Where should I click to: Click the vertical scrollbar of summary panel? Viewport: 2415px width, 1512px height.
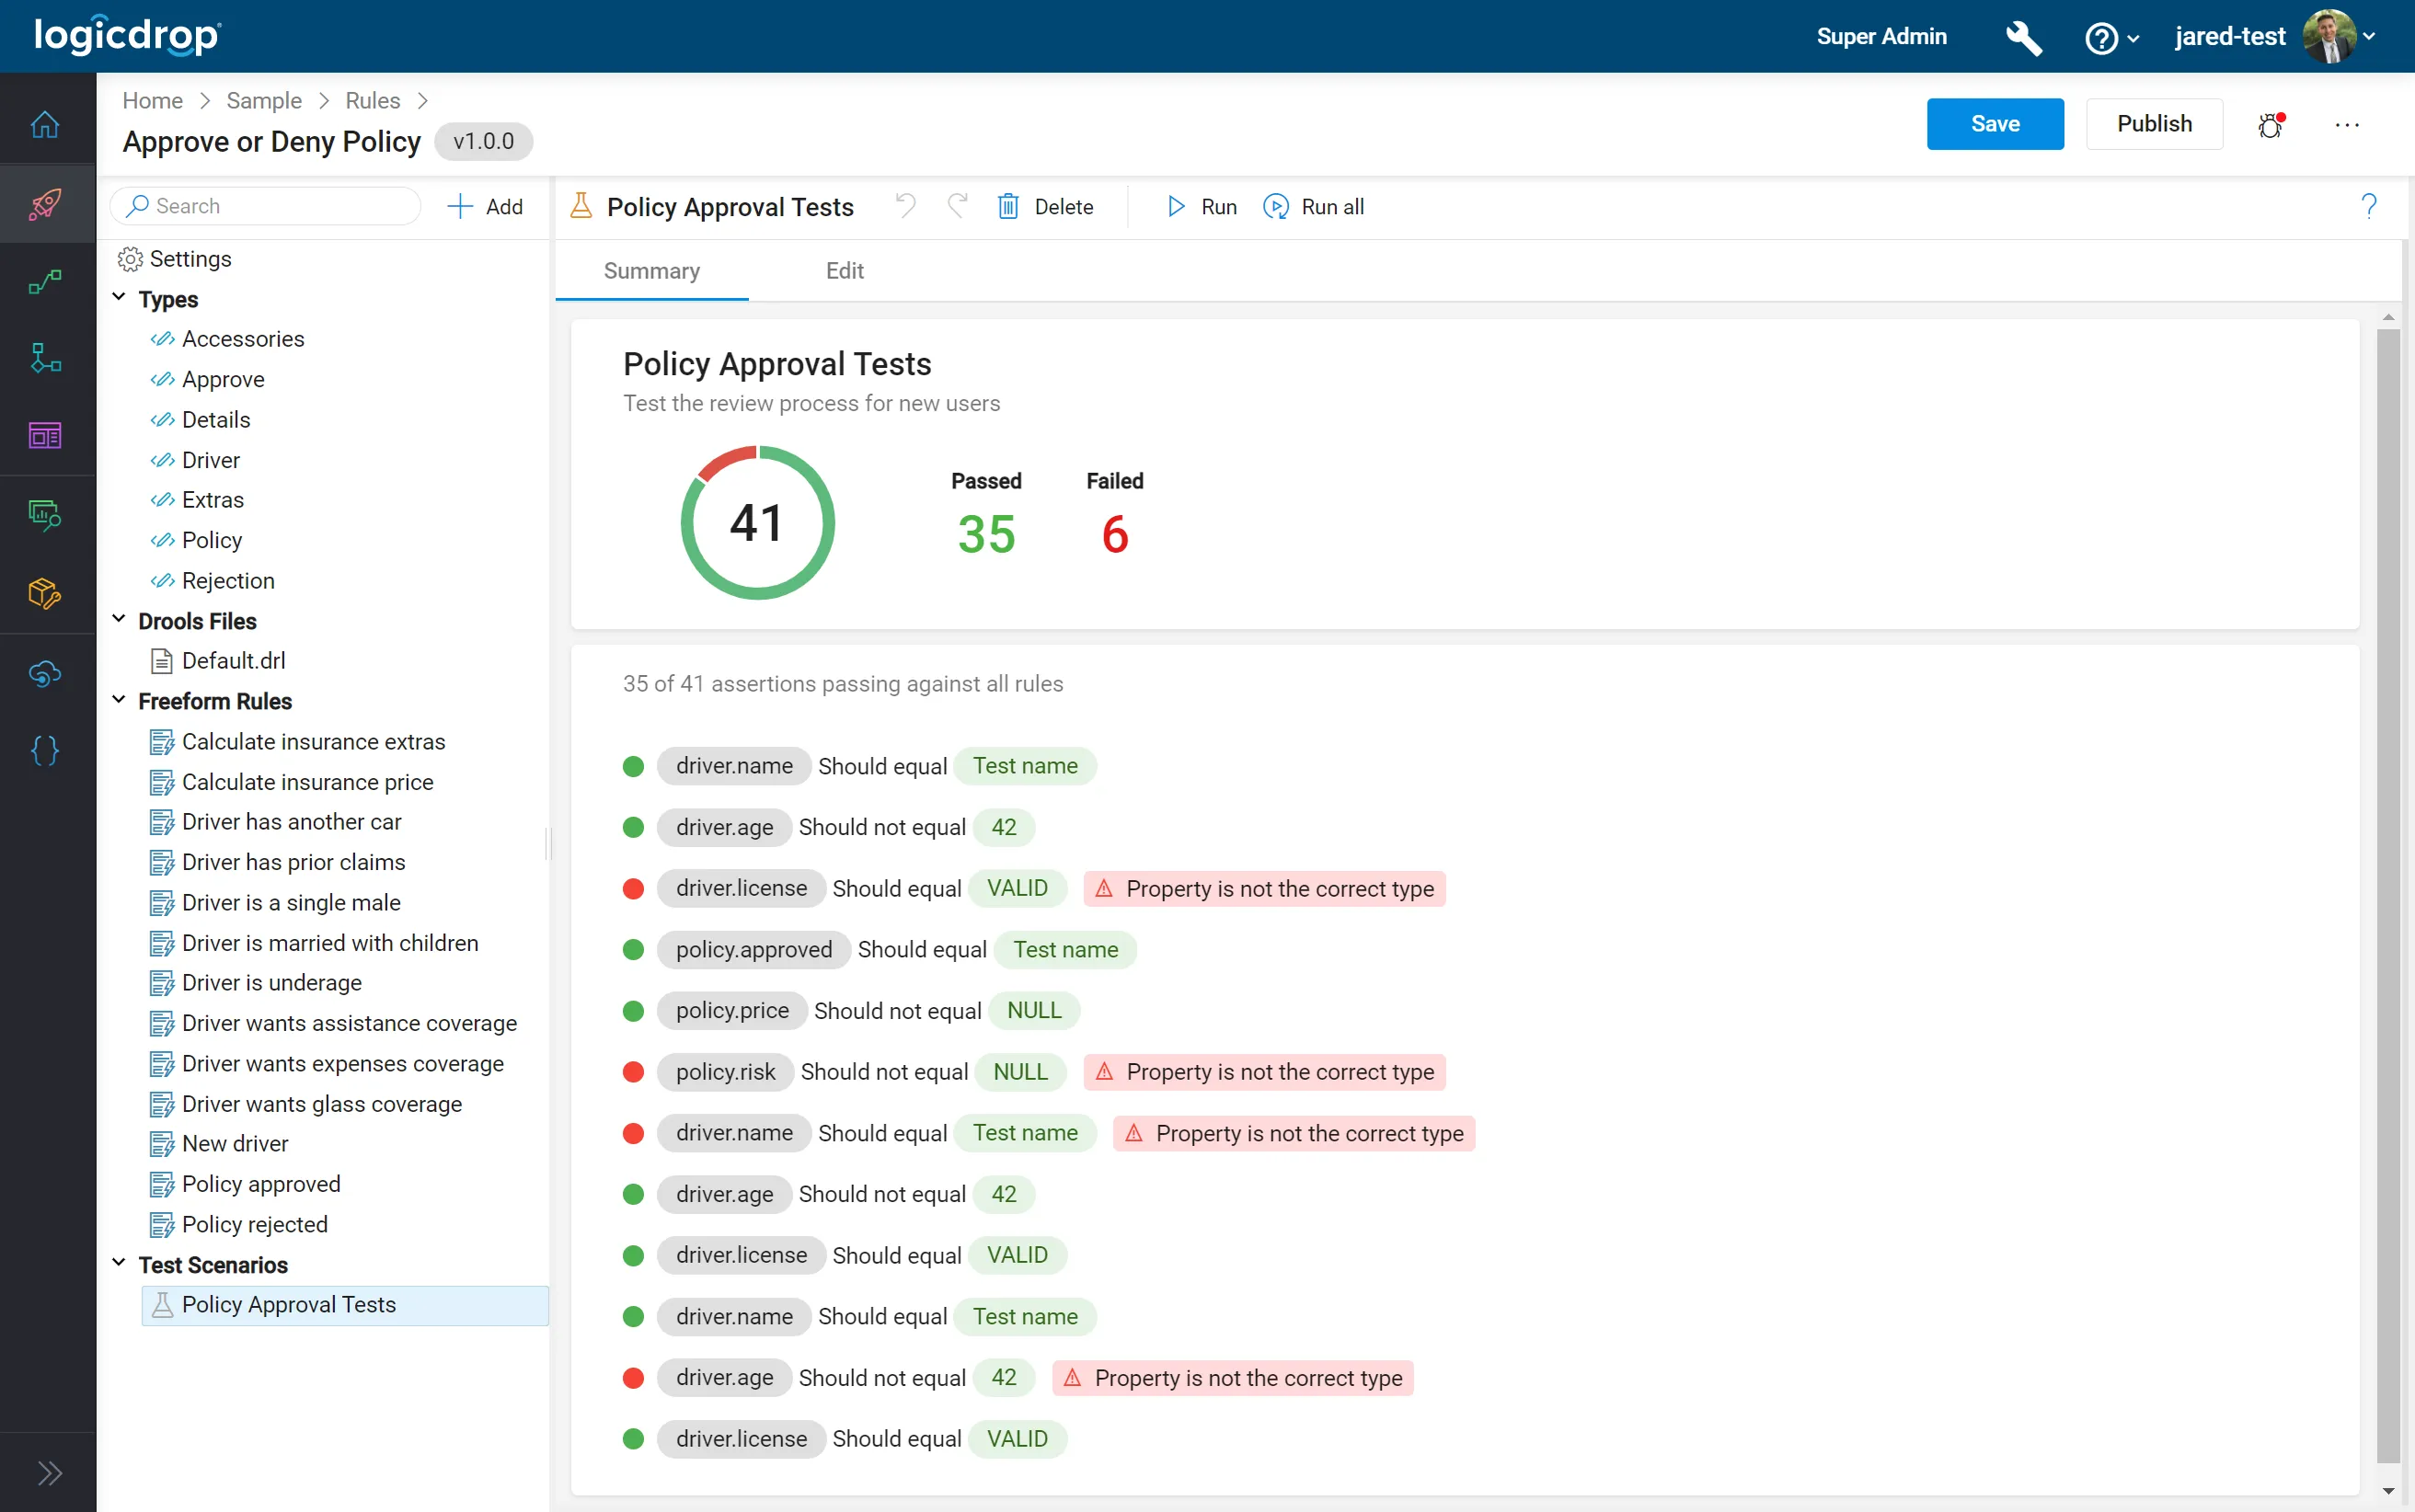pos(2388,895)
